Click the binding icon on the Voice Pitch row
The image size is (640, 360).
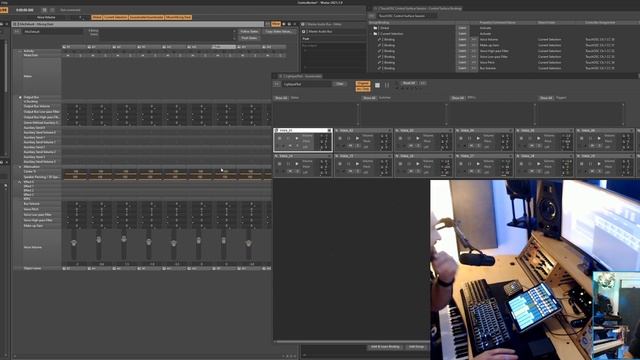[380, 62]
